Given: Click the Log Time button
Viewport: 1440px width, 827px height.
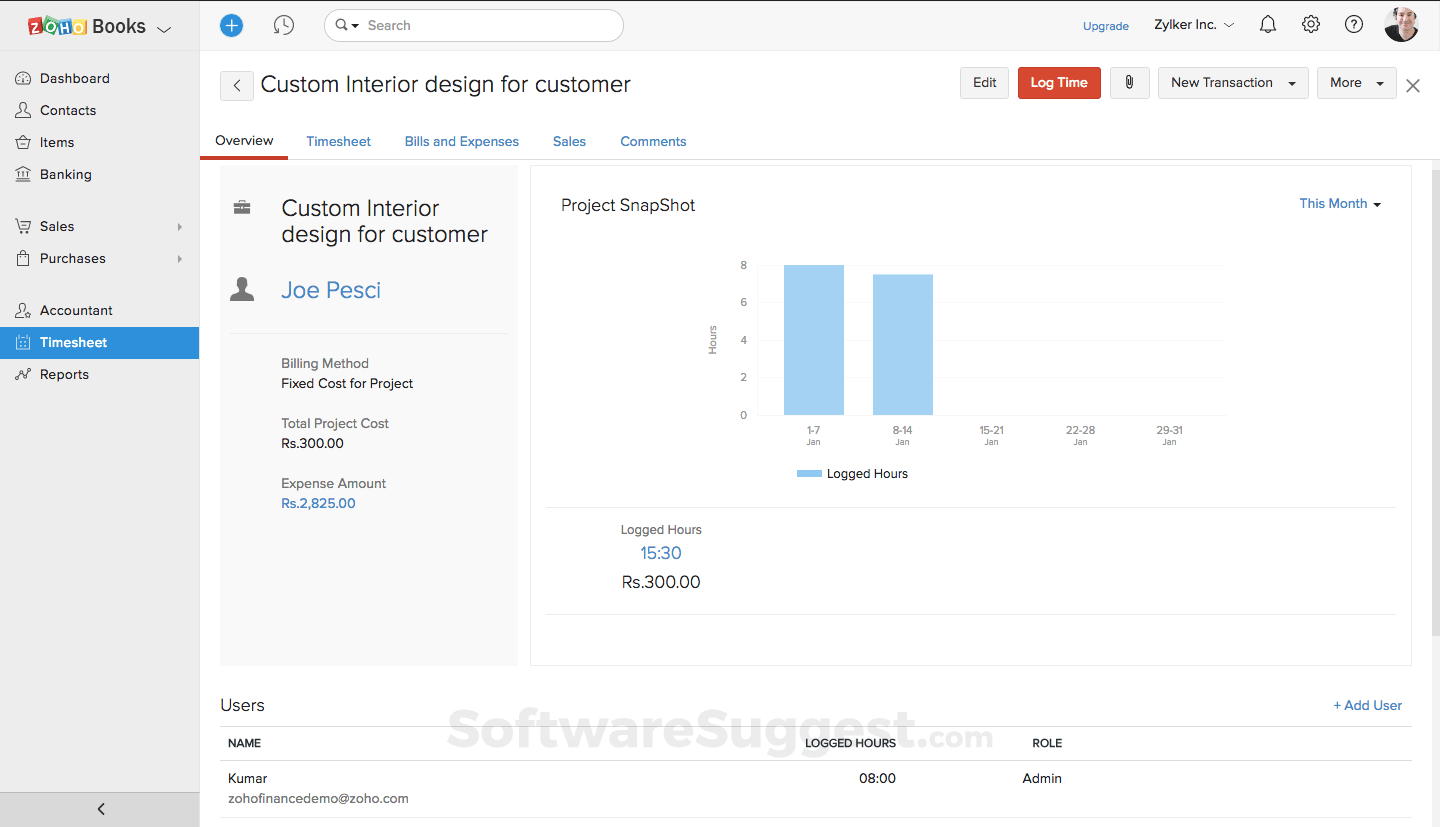Looking at the screenshot, I should click(1059, 83).
